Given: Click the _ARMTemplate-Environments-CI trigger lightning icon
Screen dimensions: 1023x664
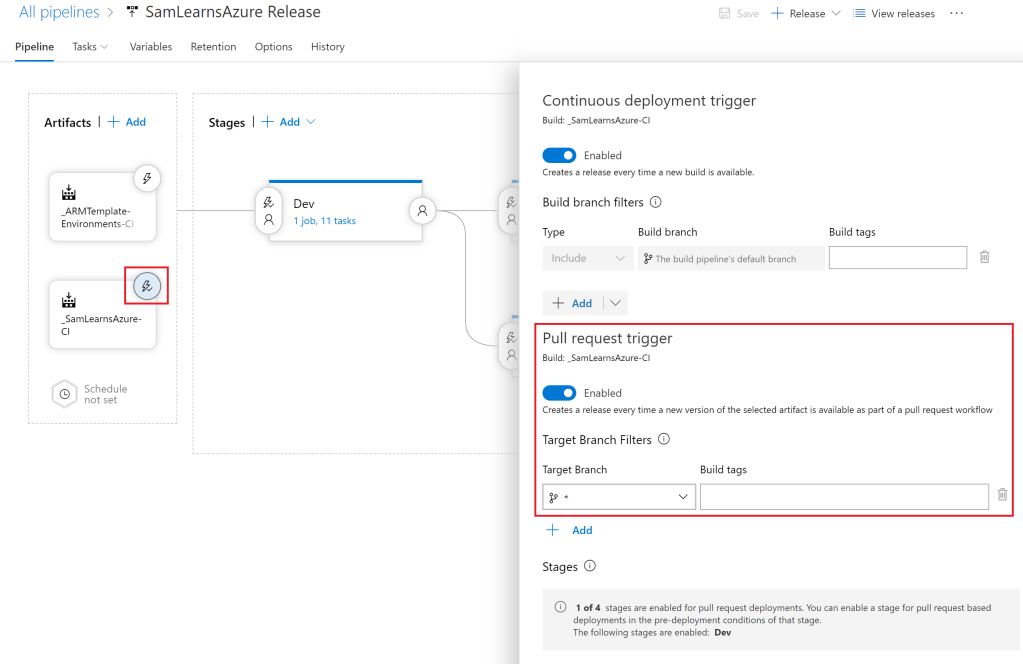Looking at the screenshot, I should coord(147,179).
